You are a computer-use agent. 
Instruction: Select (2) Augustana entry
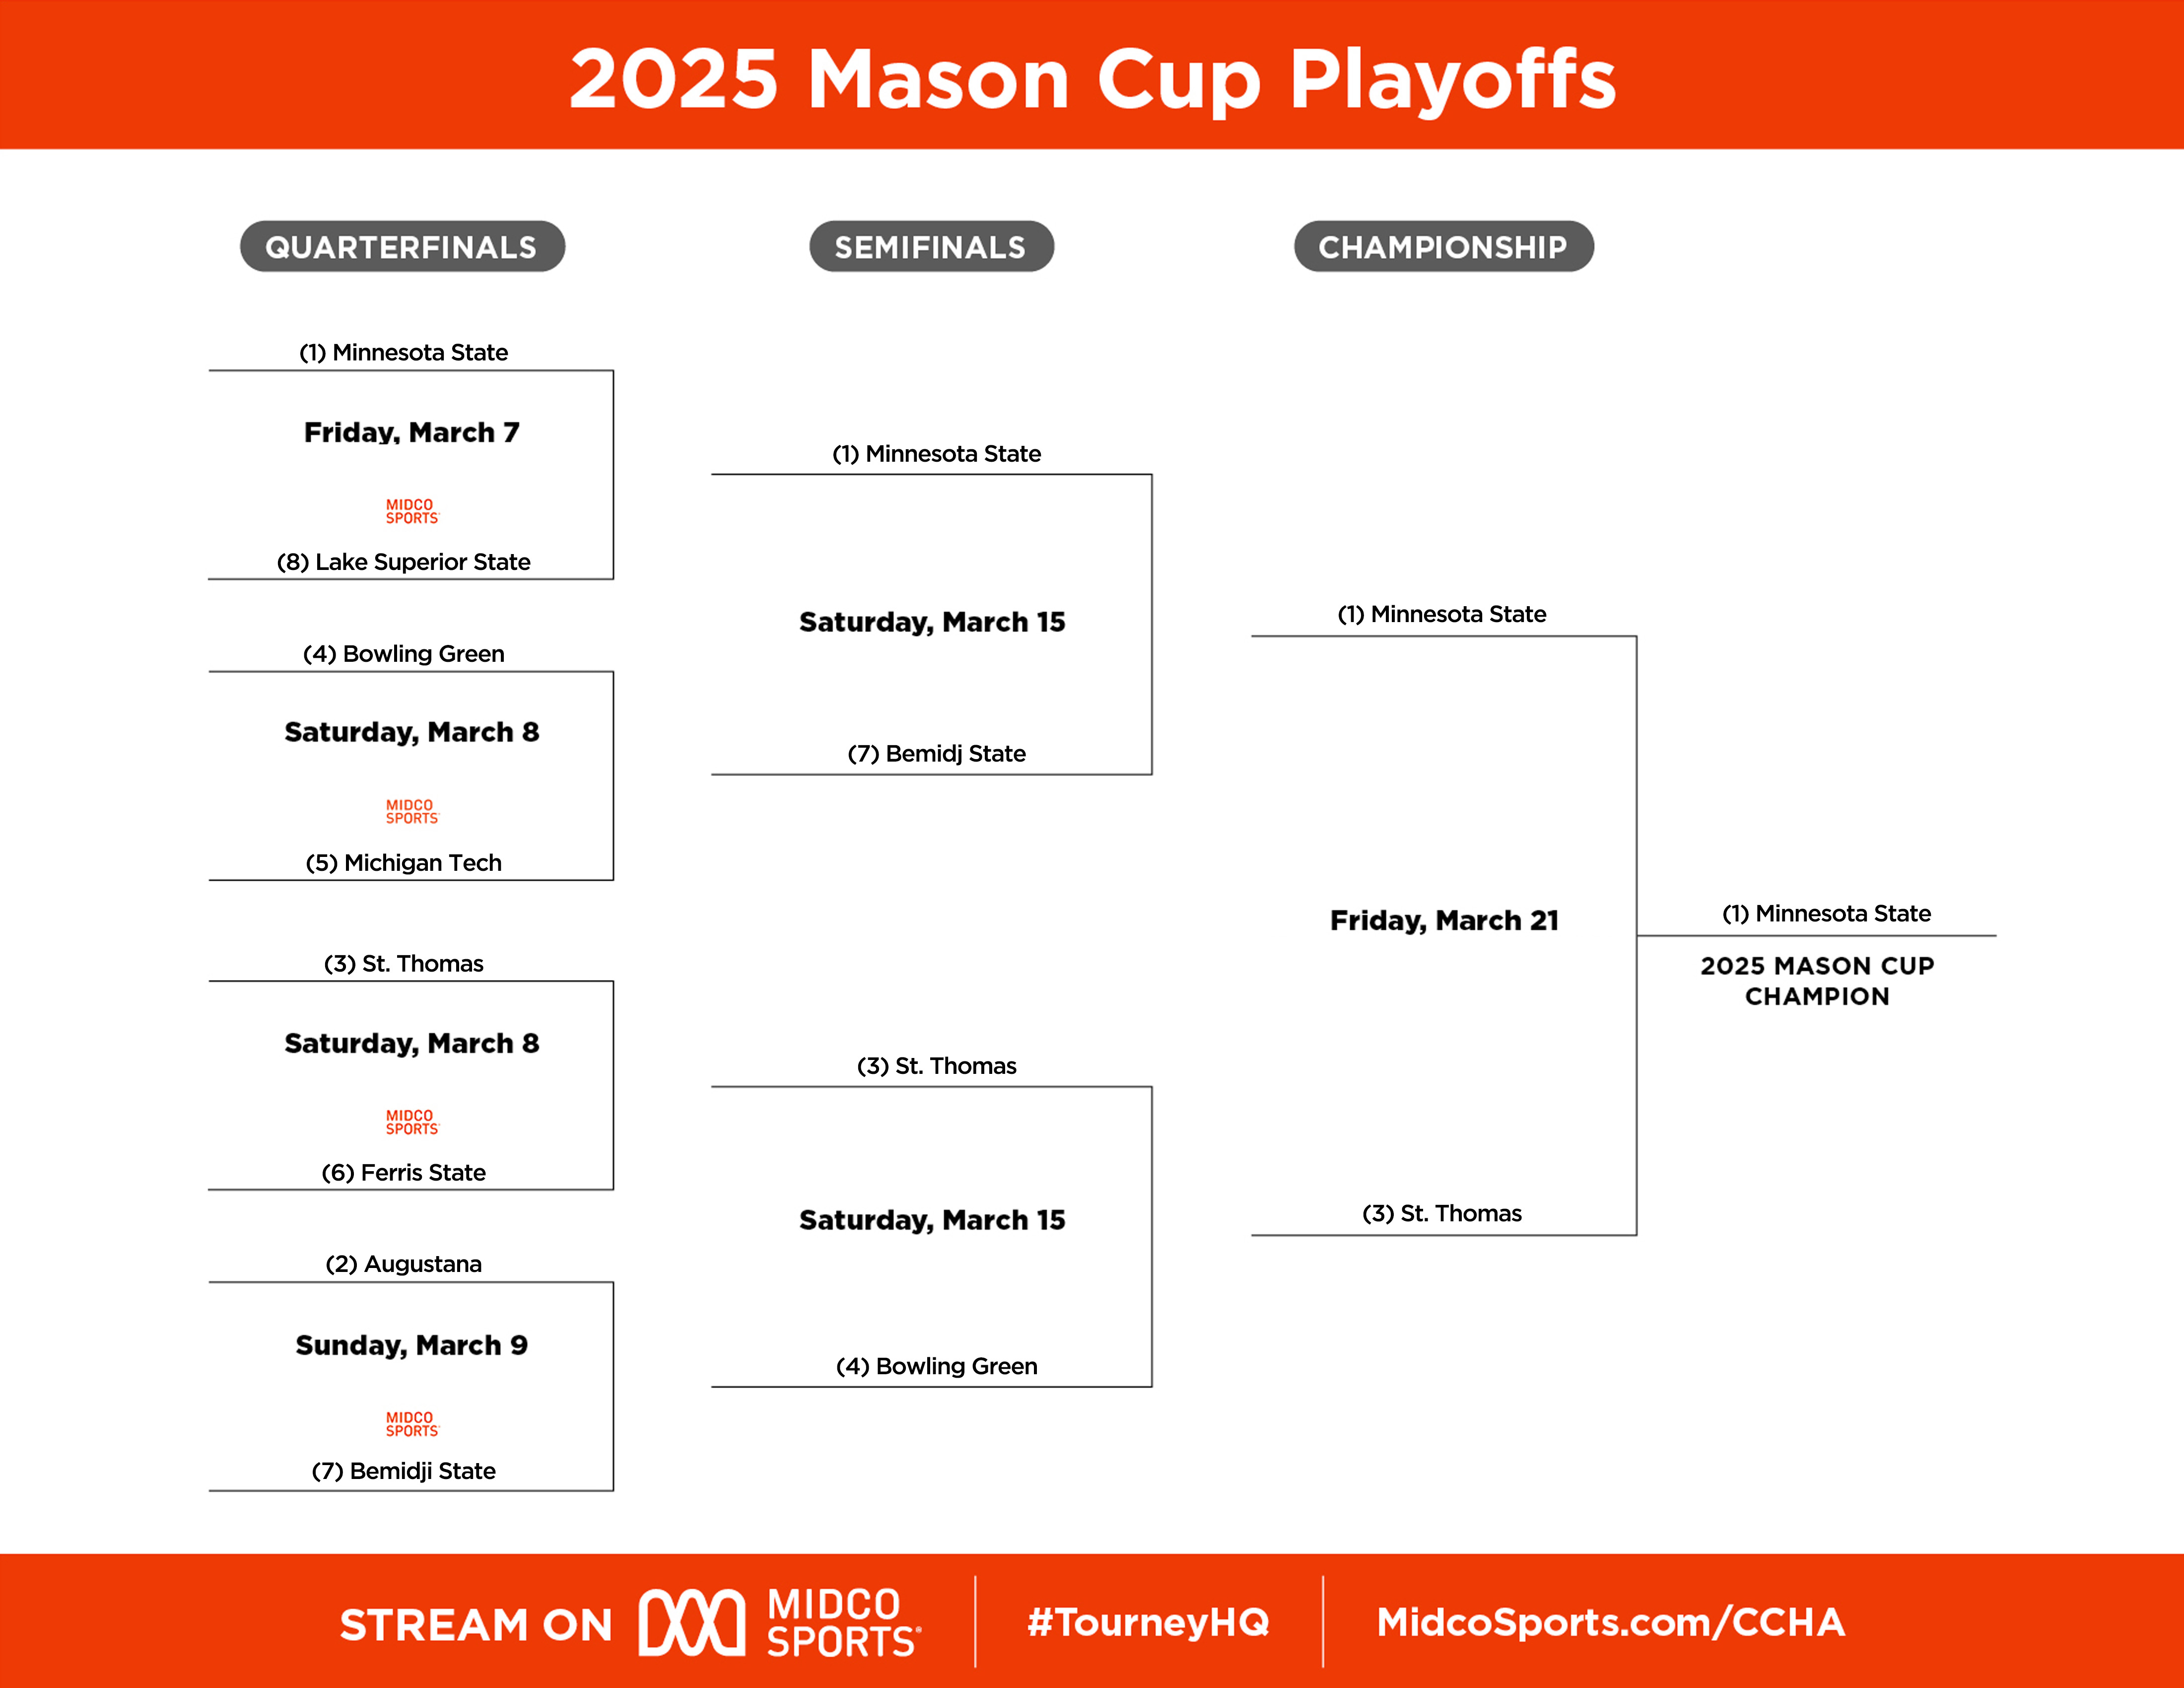point(404,1264)
